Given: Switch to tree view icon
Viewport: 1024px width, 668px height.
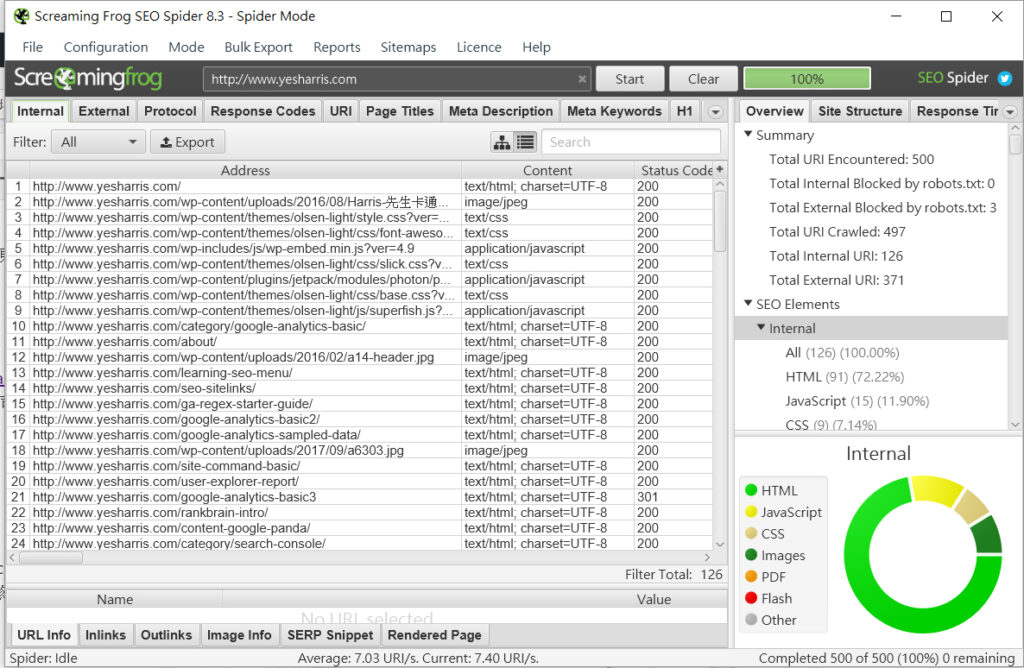Looking at the screenshot, I should (502, 142).
